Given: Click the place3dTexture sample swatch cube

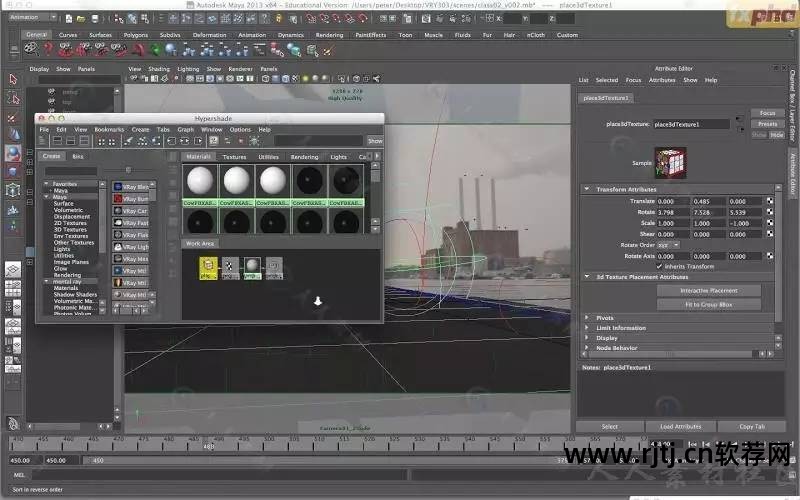Looking at the screenshot, I should (x=670, y=163).
